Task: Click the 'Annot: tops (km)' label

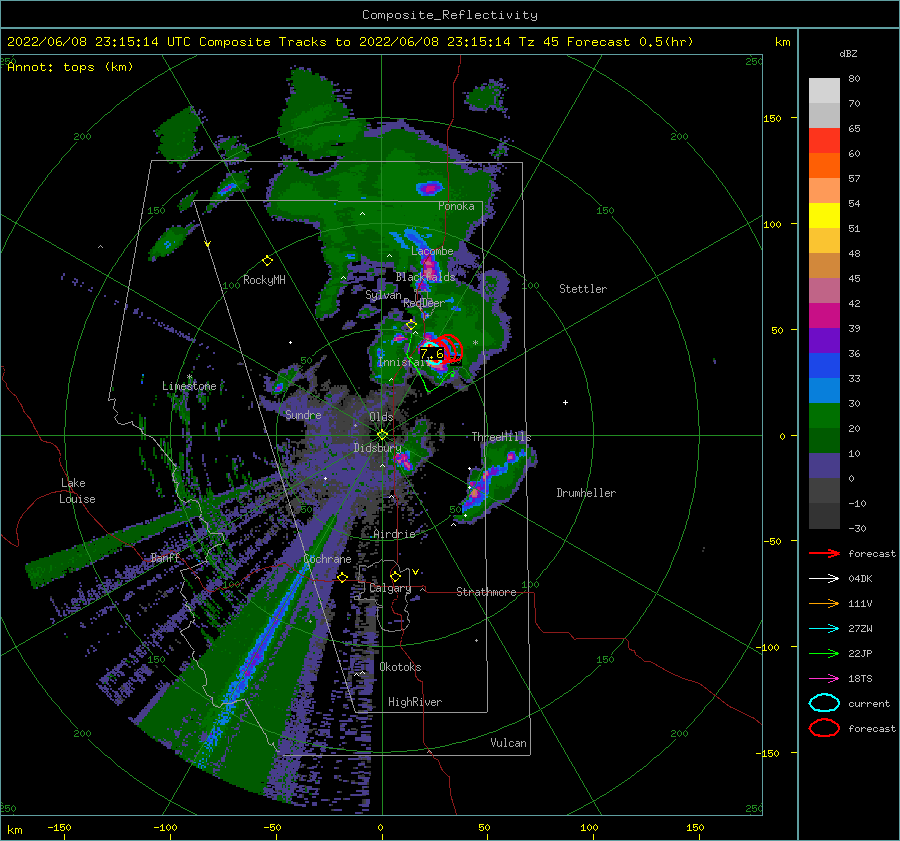Action: click(70, 67)
